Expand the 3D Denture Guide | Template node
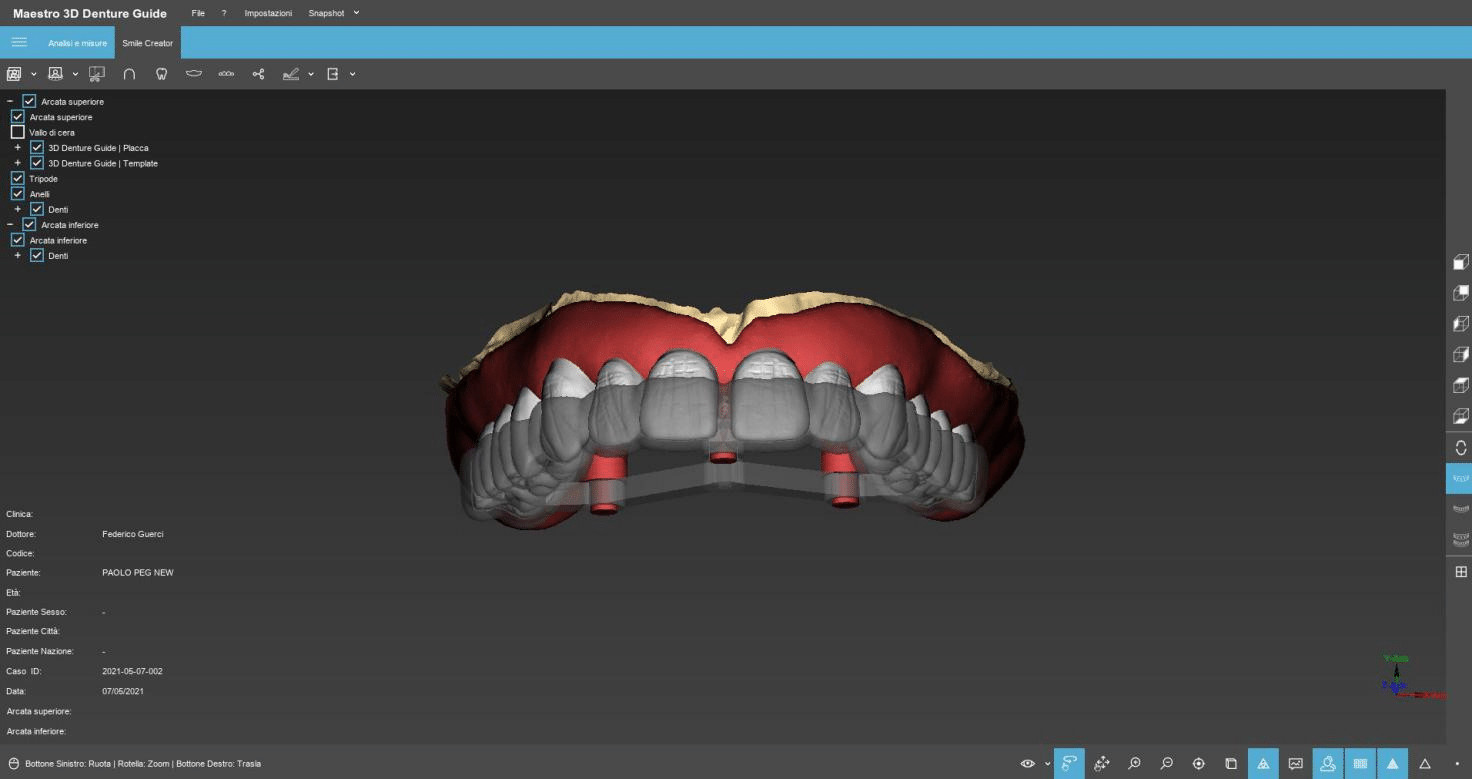This screenshot has width=1472, height=779. 17,163
